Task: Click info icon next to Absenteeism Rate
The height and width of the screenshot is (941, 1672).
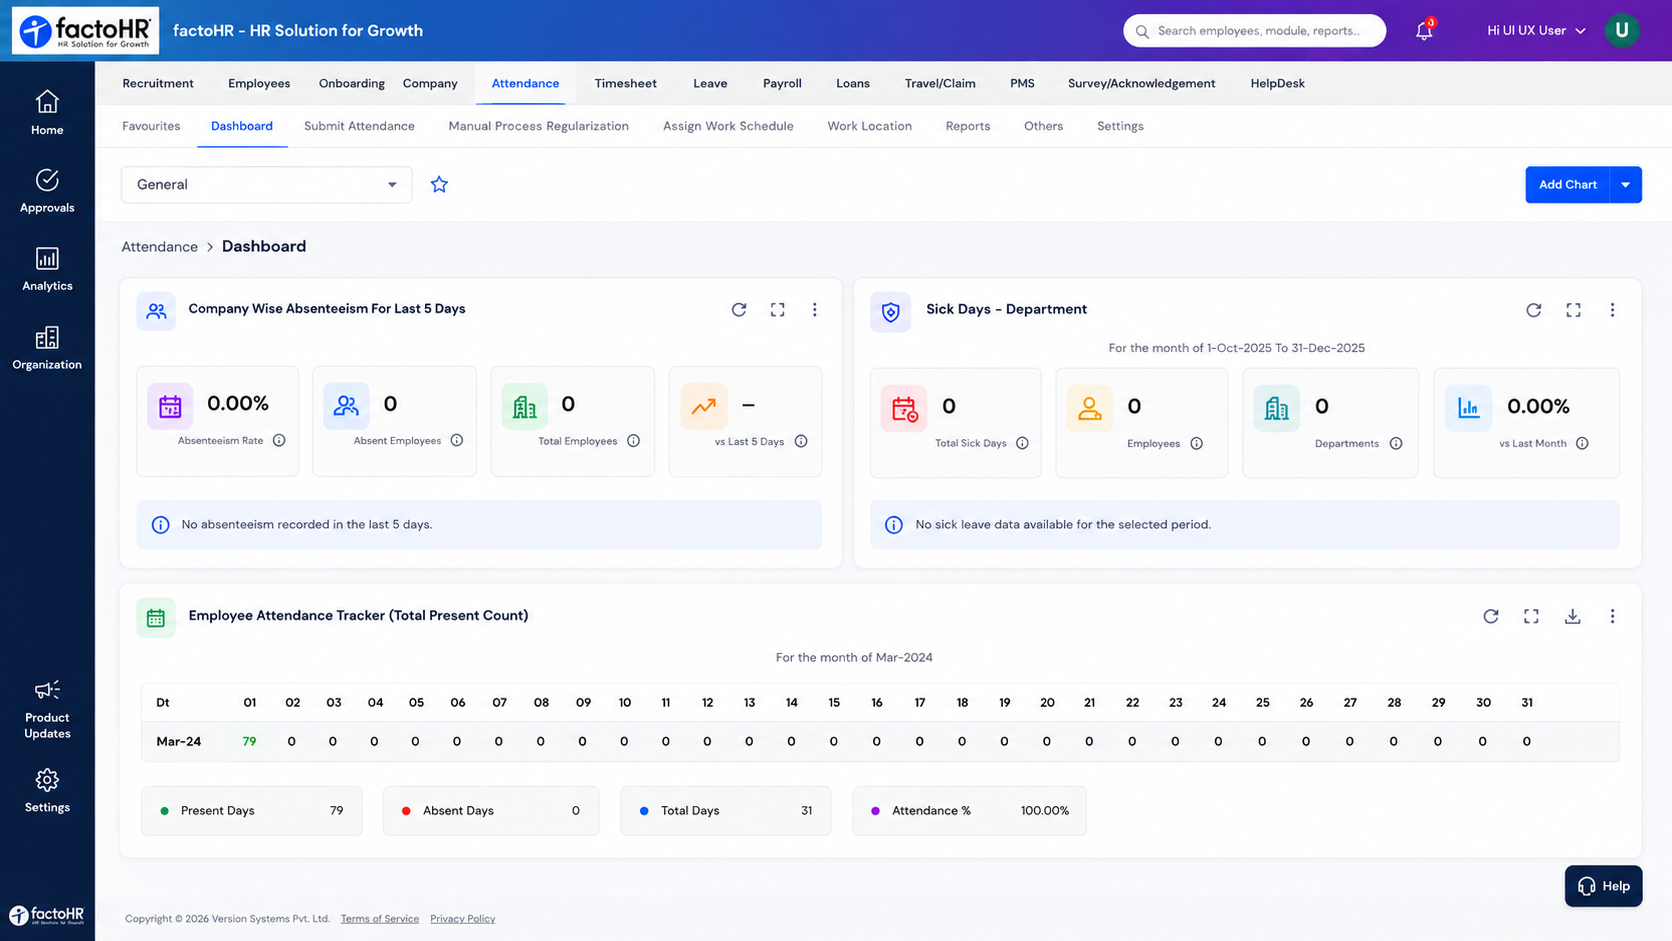Action: pyautogui.click(x=279, y=441)
